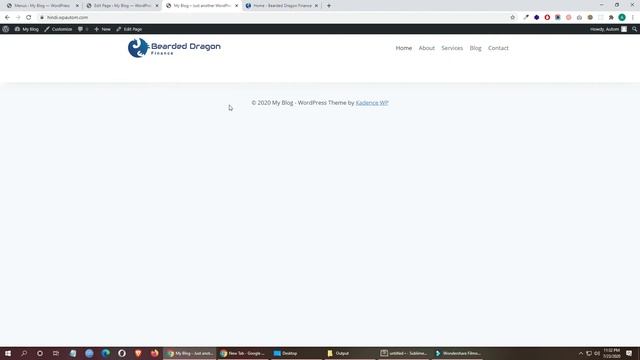Close the Menus My Blog tab
Image resolution: width=640 pixels, height=360 pixels.
[77, 6]
